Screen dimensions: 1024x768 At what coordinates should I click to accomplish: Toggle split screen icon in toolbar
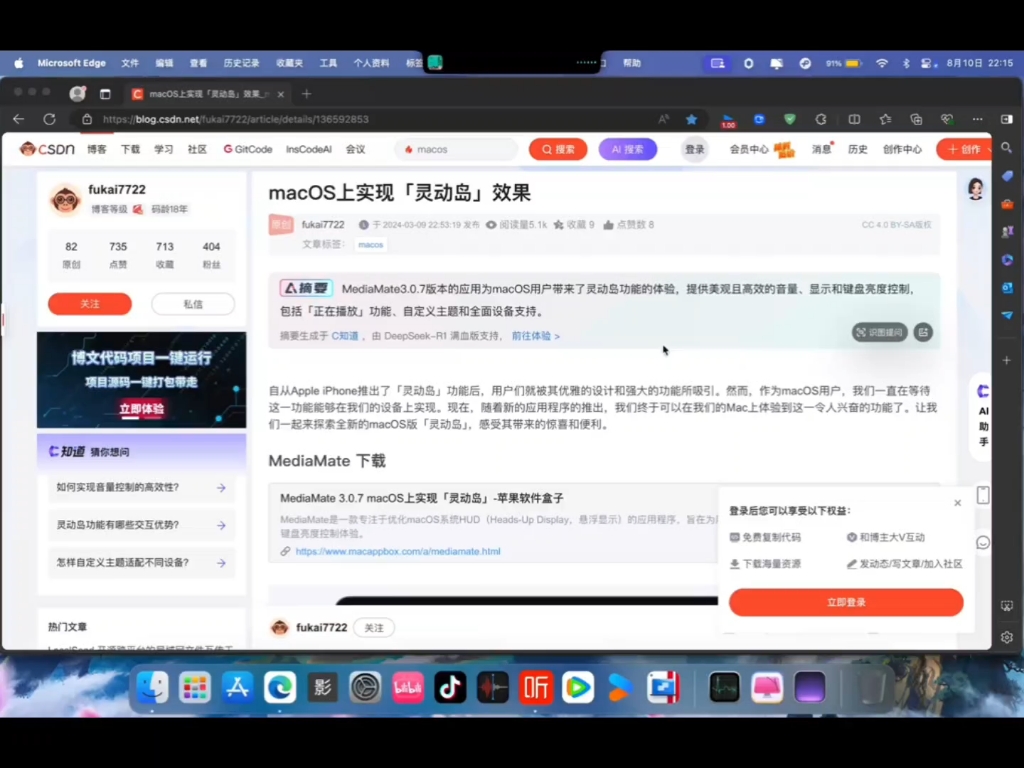tap(854, 119)
